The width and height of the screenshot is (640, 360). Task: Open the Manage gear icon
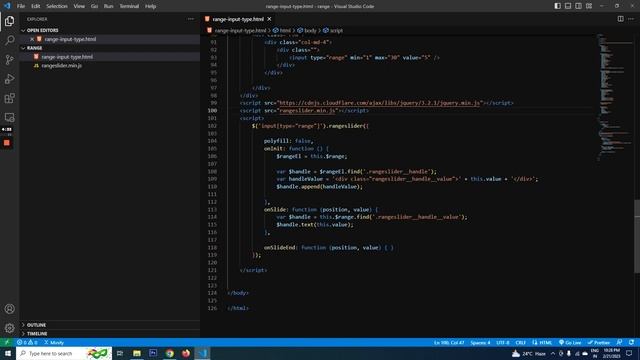point(9,328)
